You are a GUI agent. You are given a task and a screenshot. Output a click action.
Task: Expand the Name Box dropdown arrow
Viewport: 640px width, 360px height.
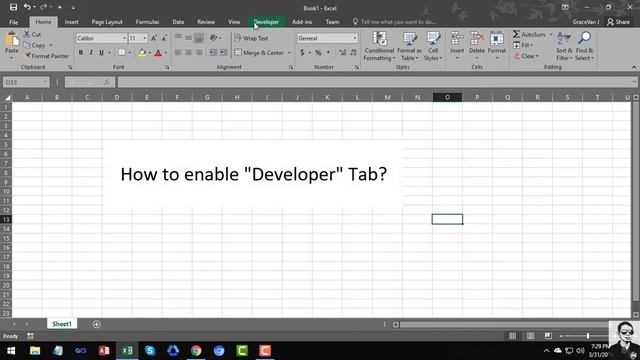point(45,82)
